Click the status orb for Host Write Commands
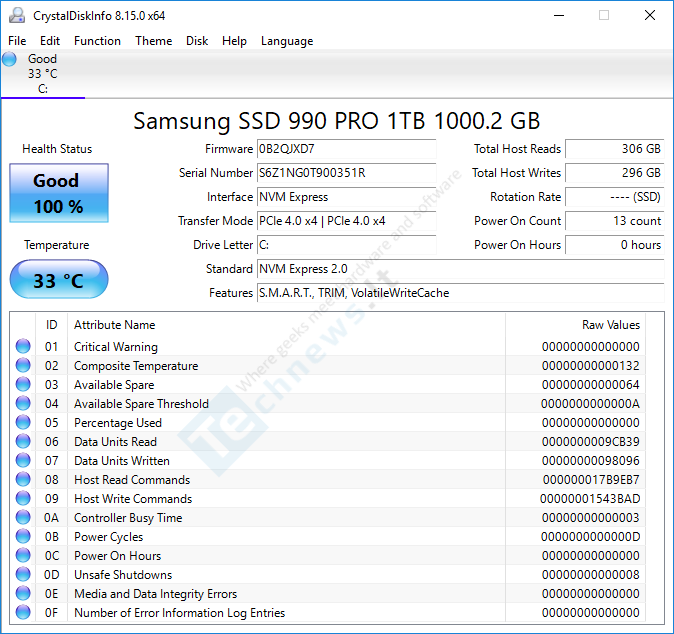 point(23,498)
